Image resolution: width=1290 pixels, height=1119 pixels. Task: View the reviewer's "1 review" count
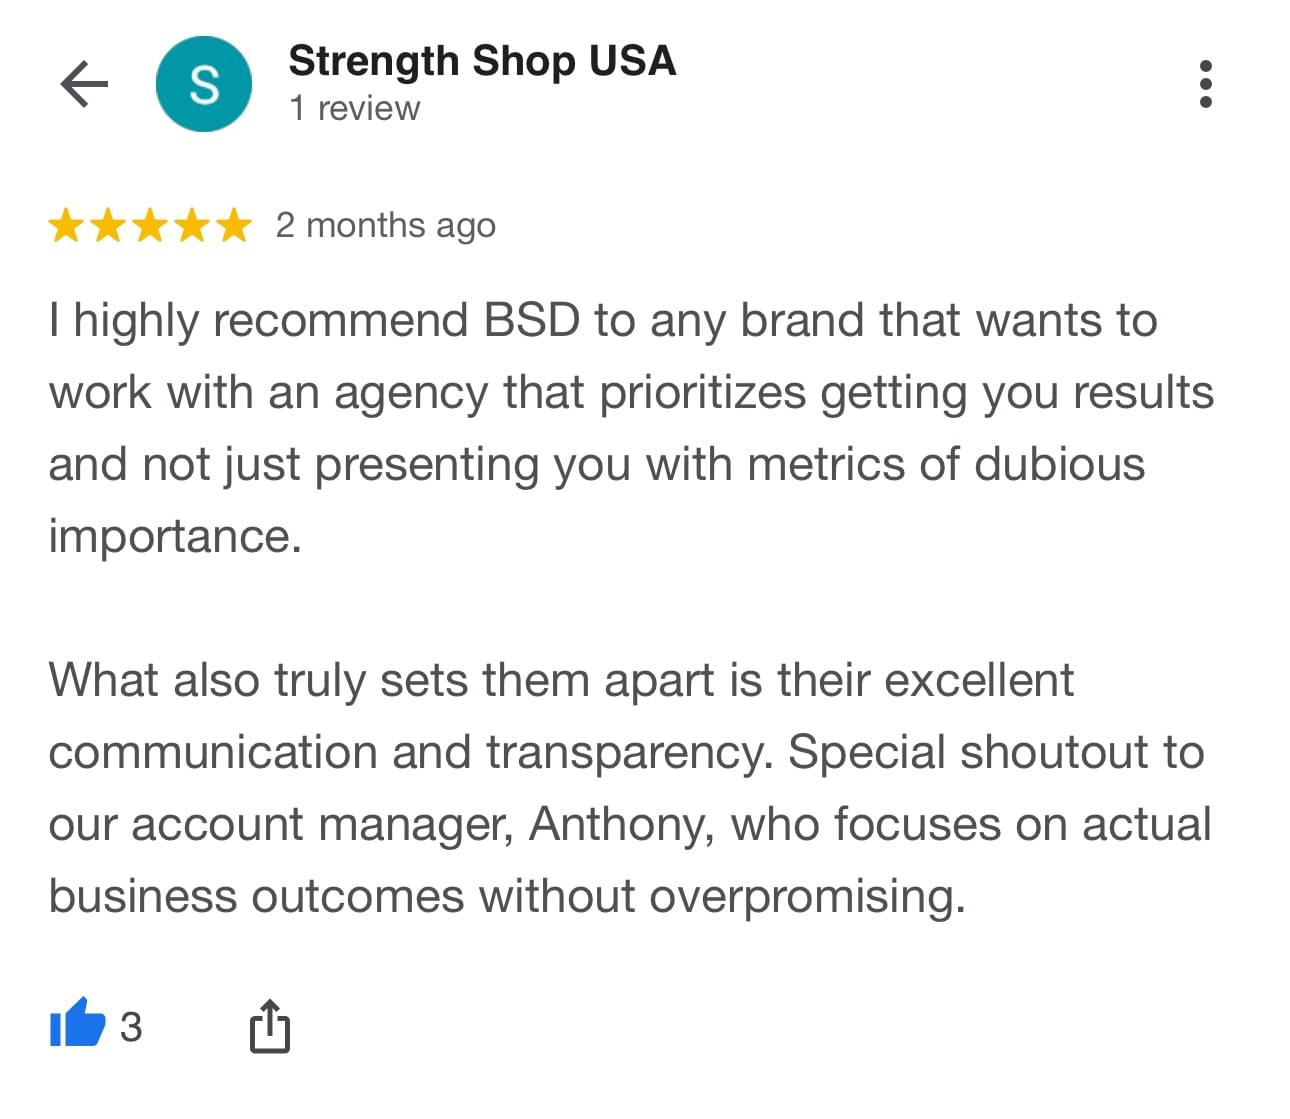(354, 108)
